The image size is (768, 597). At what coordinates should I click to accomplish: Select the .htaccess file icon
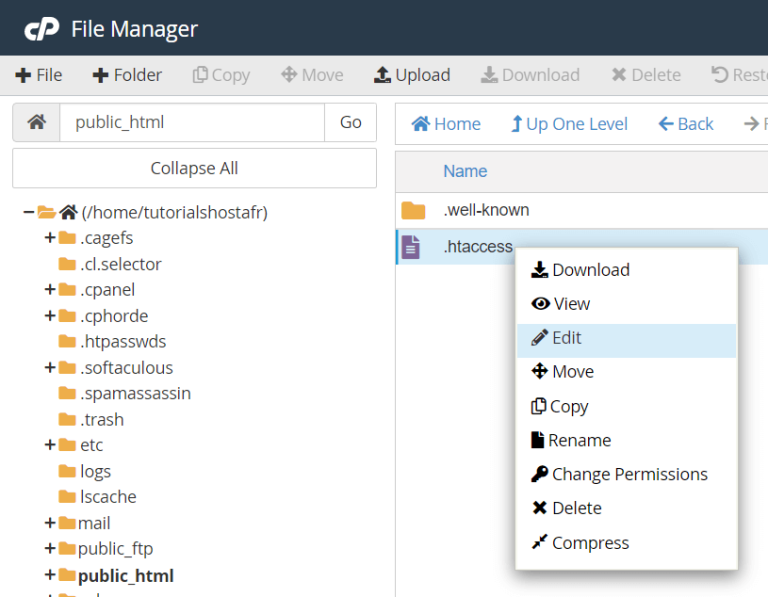click(x=410, y=246)
